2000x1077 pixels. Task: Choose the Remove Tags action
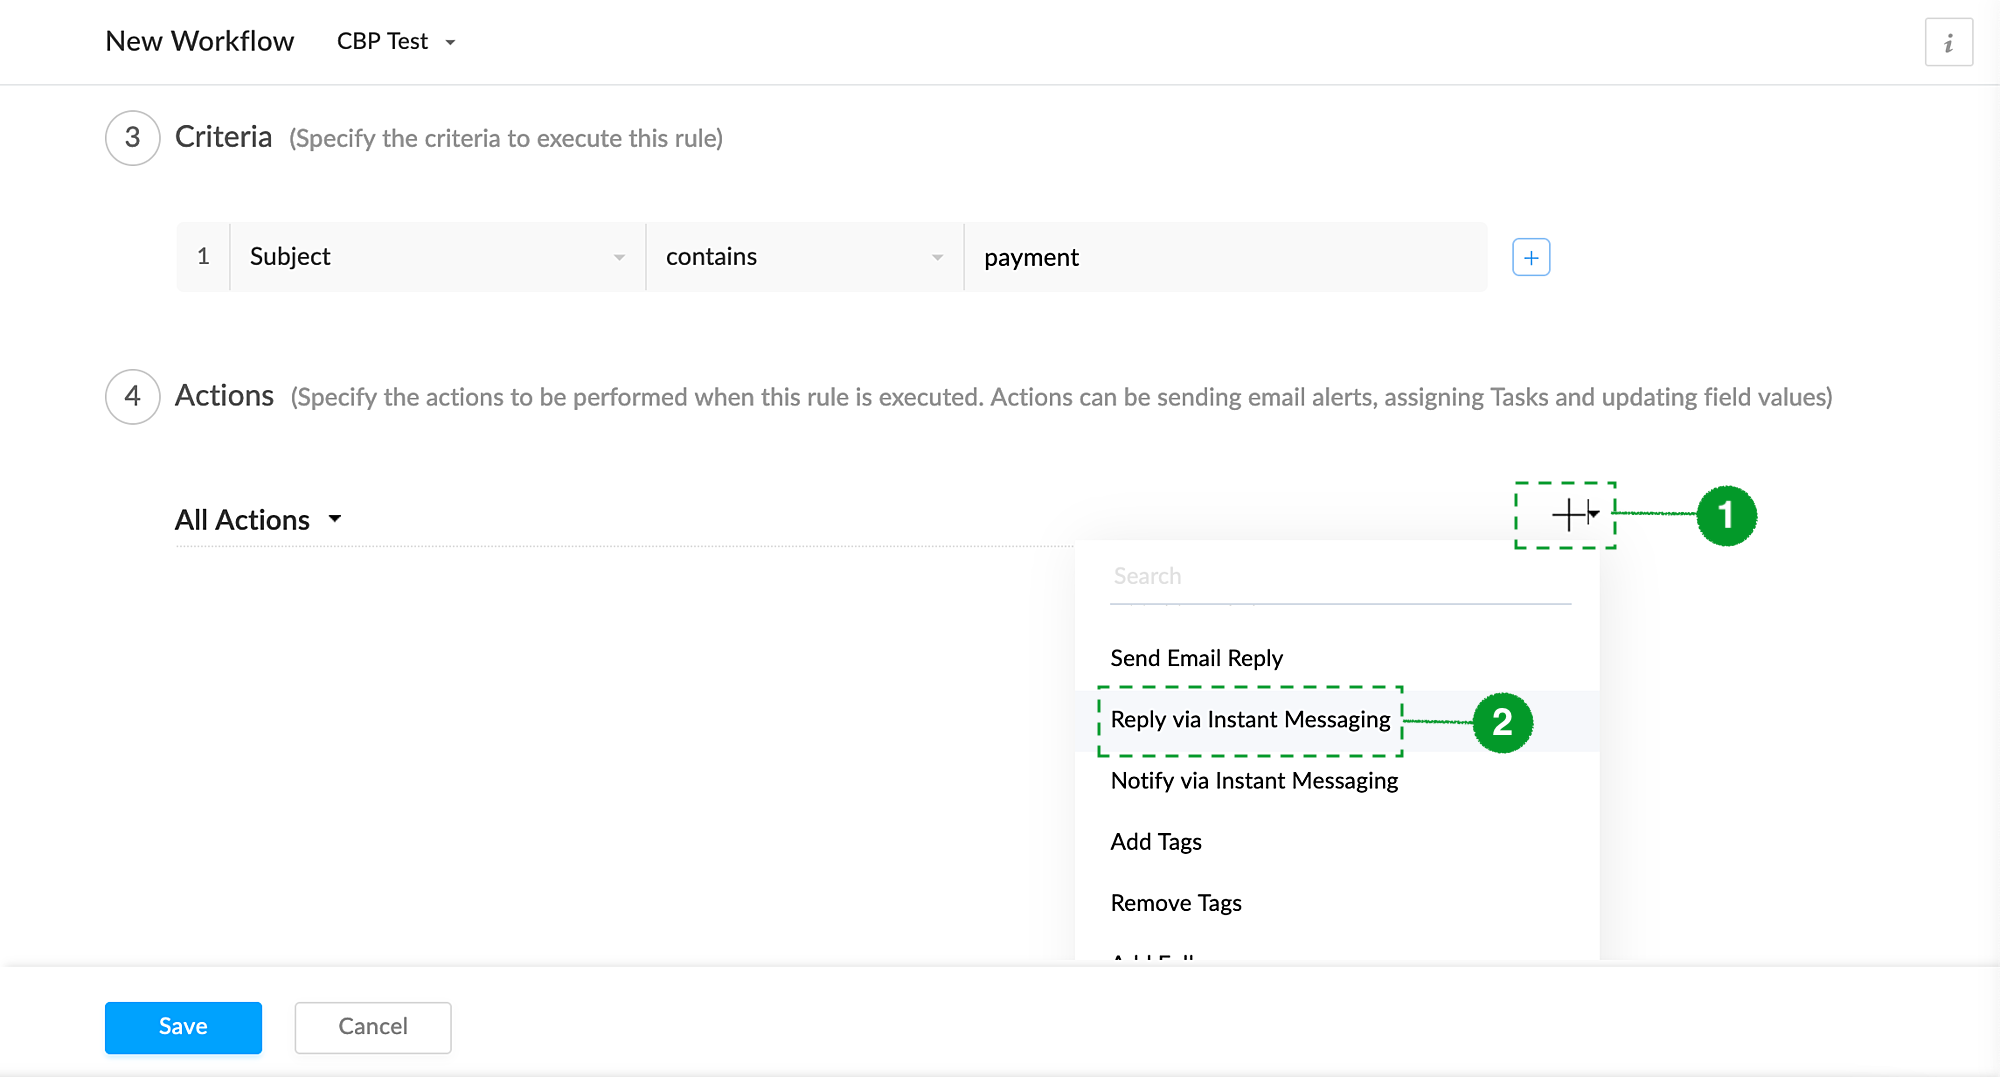coord(1176,903)
